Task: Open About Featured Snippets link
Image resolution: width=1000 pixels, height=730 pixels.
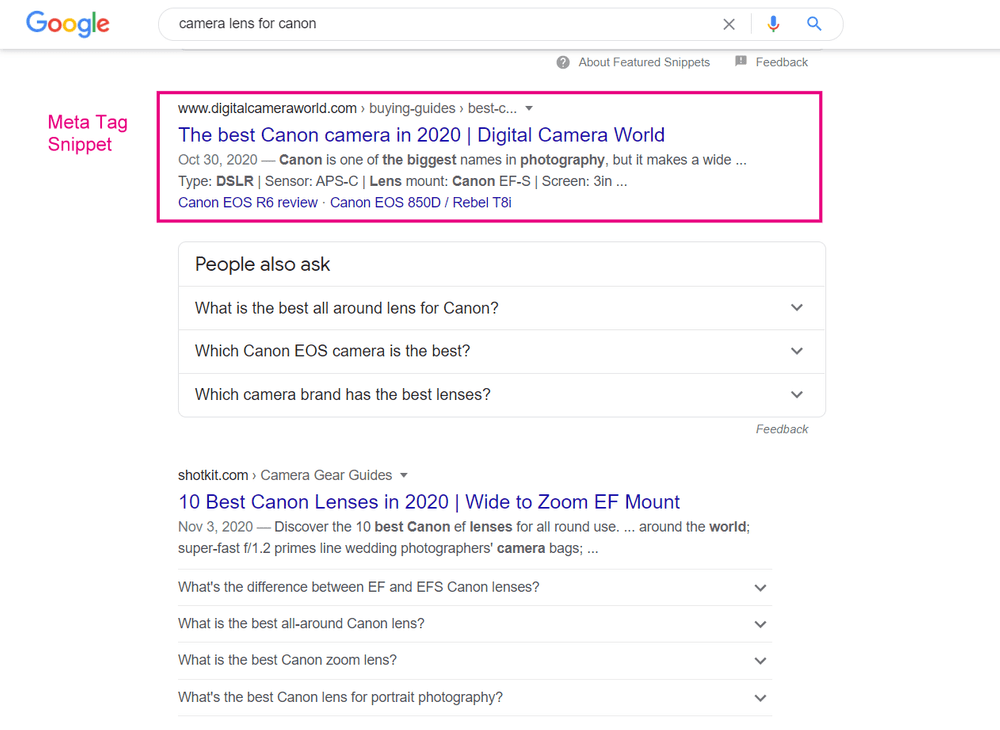Action: (x=644, y=62)
